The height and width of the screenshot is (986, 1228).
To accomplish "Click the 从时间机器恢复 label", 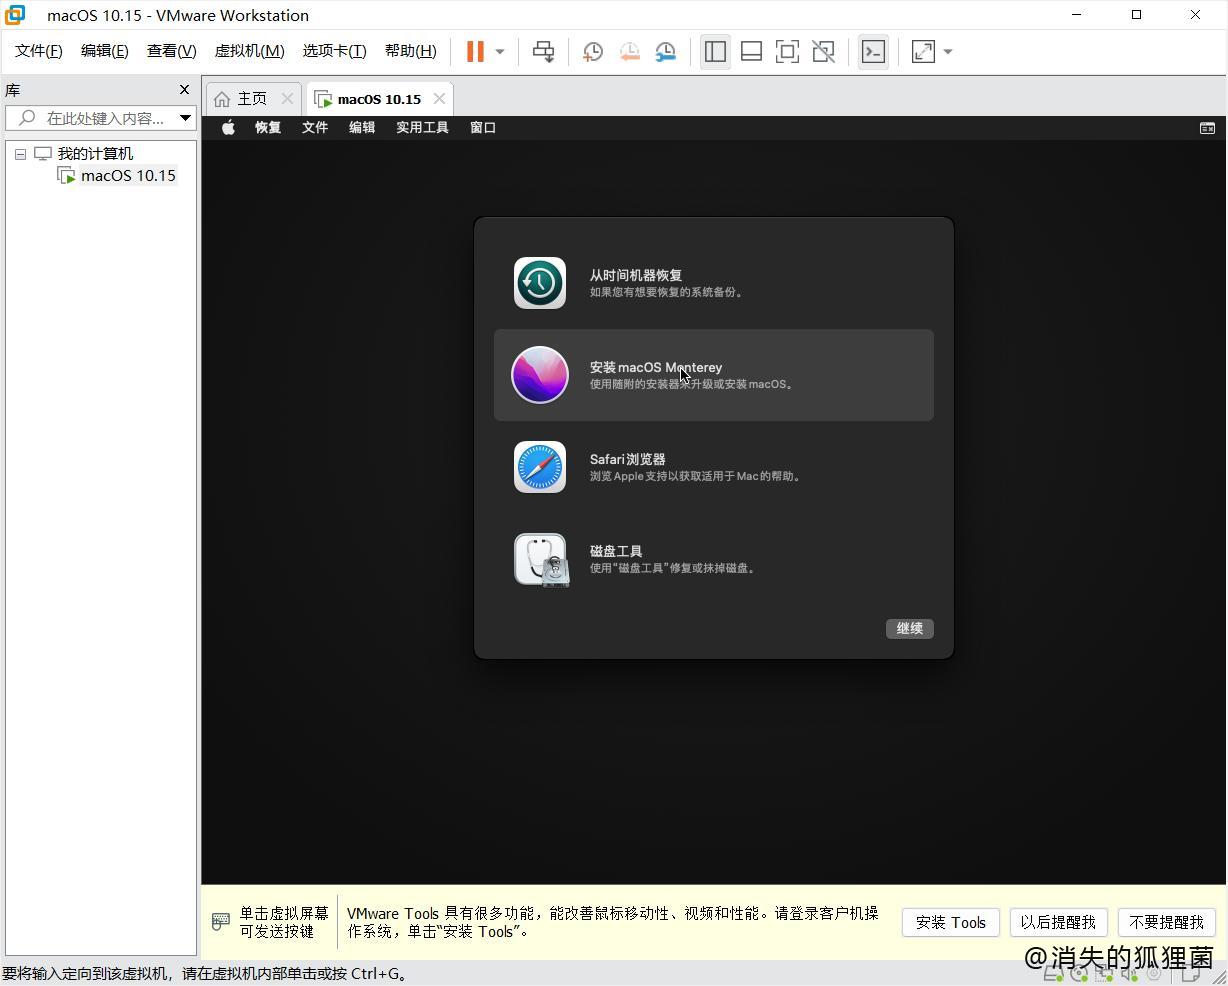I will click(x=636, y=275).
